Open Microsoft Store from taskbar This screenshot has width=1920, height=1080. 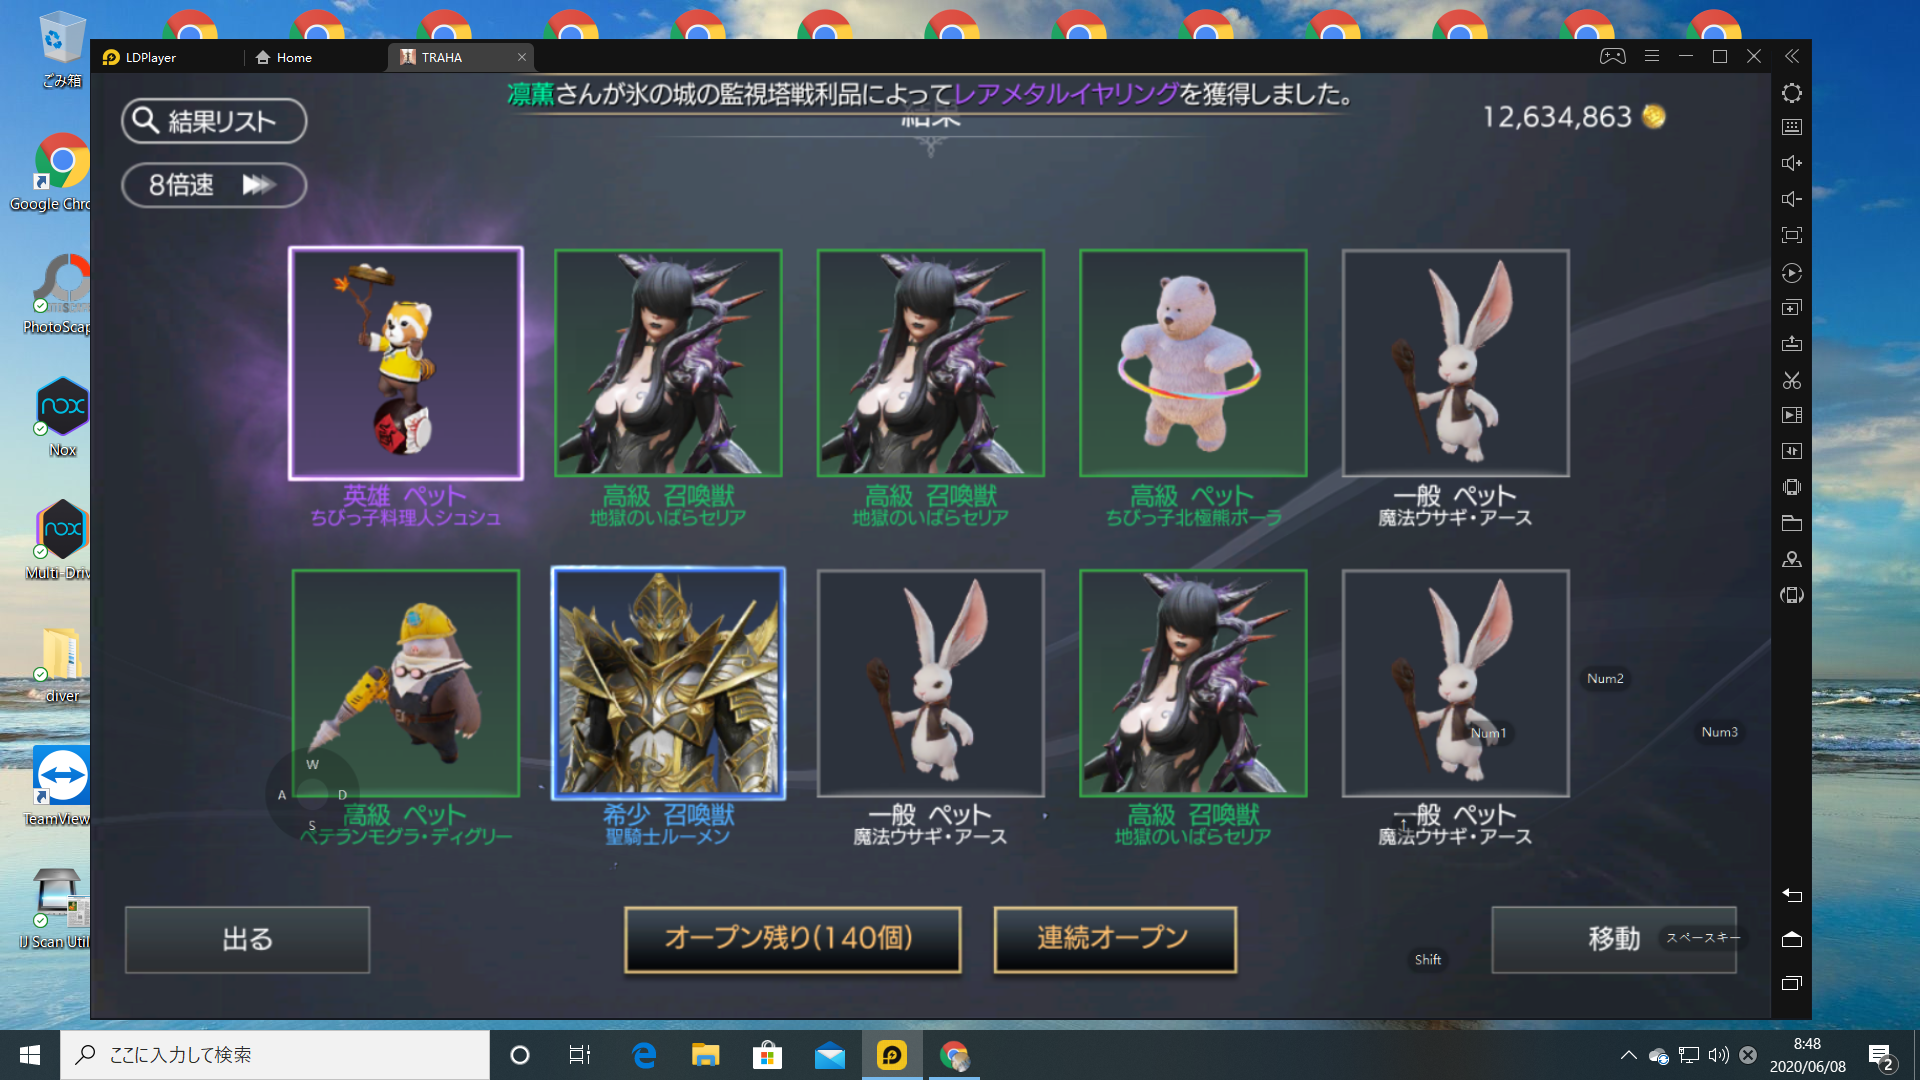(x=767, y=1055)
